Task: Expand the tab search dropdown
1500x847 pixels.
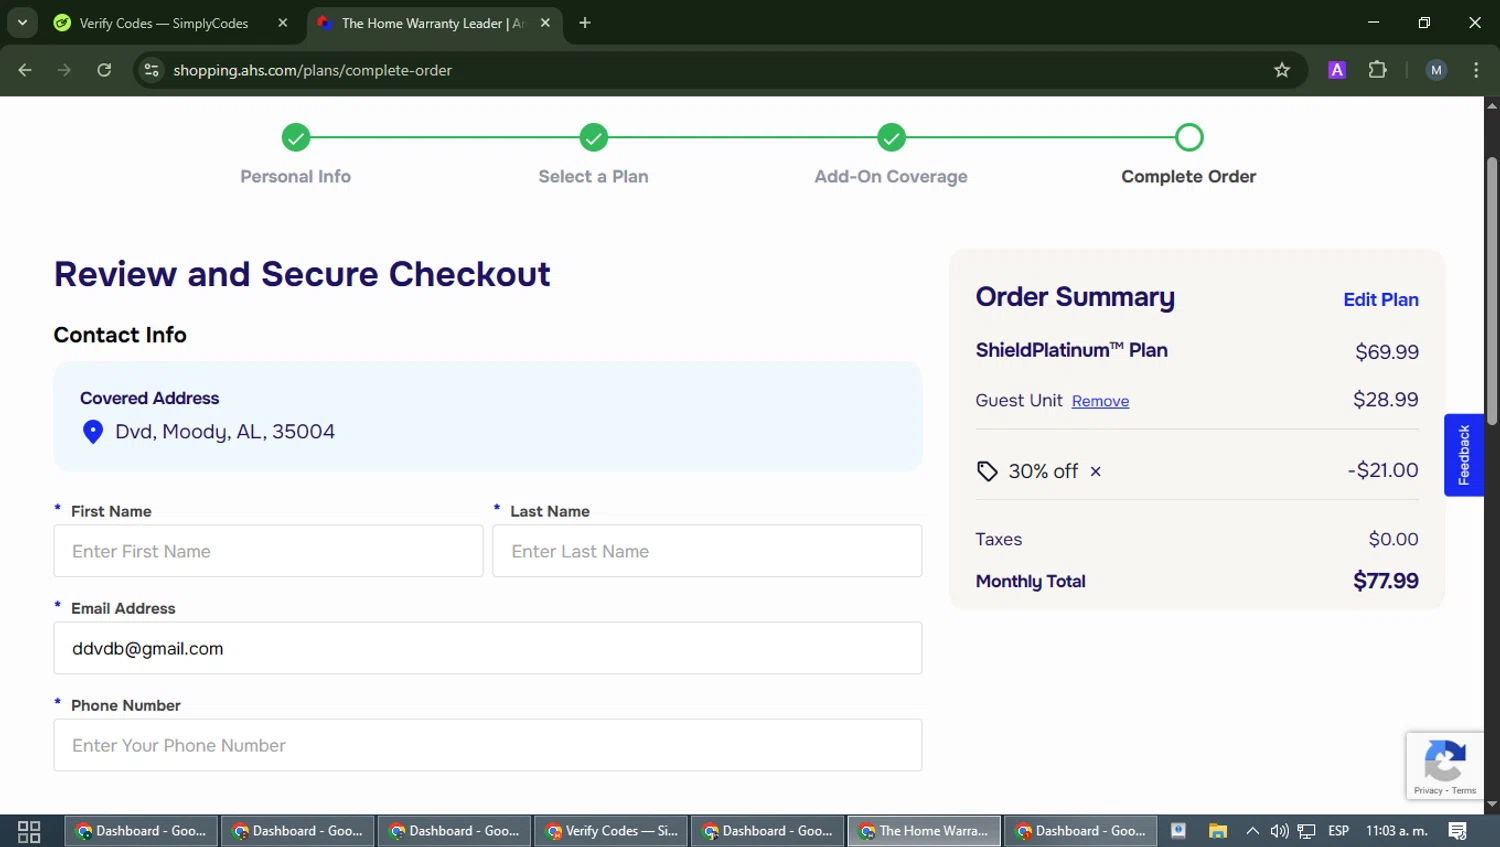Action: [22, 22]
